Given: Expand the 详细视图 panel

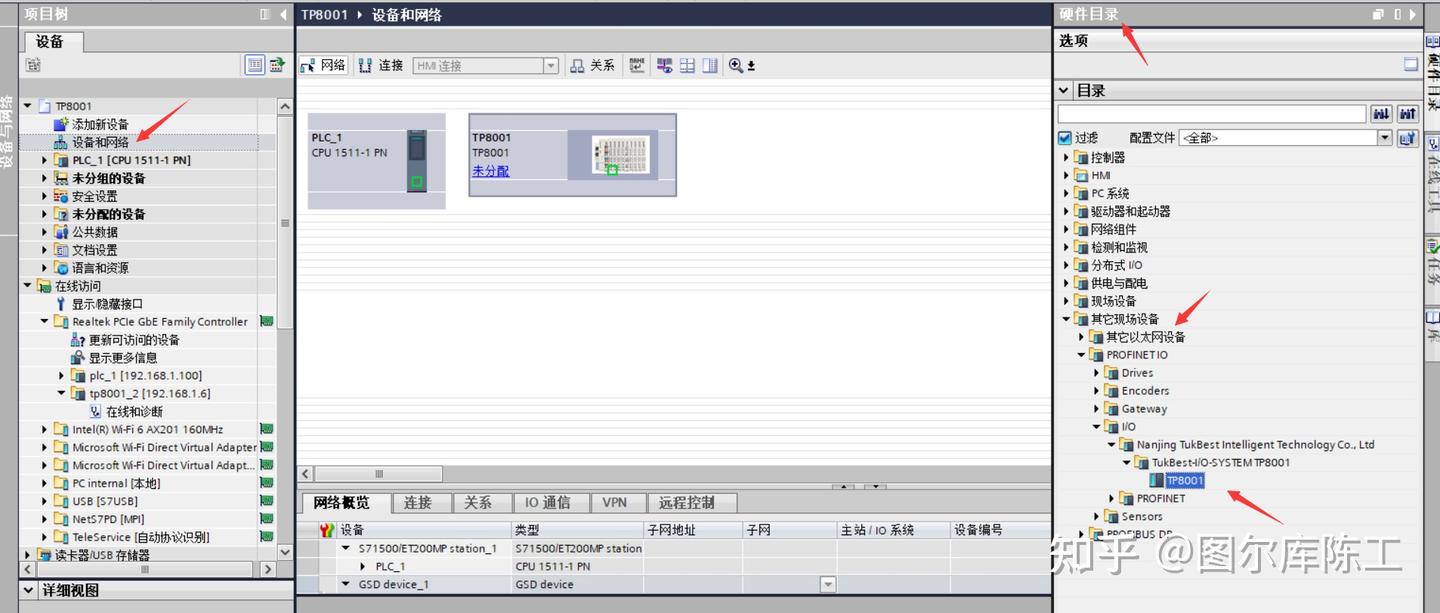Looking at the screenshot, I should pos(28,591).
